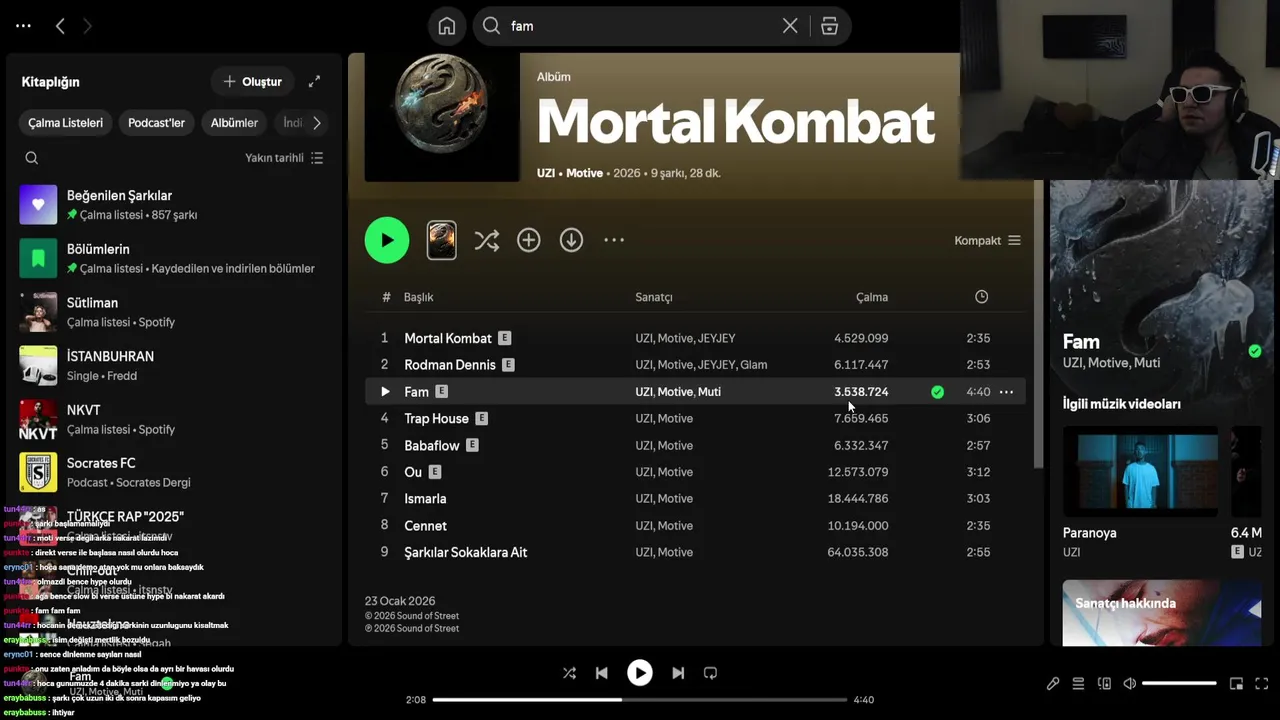Filter library by Çalma Listeleri
The height and width of the screenshot is (720, 1280).
click(65, 123)
